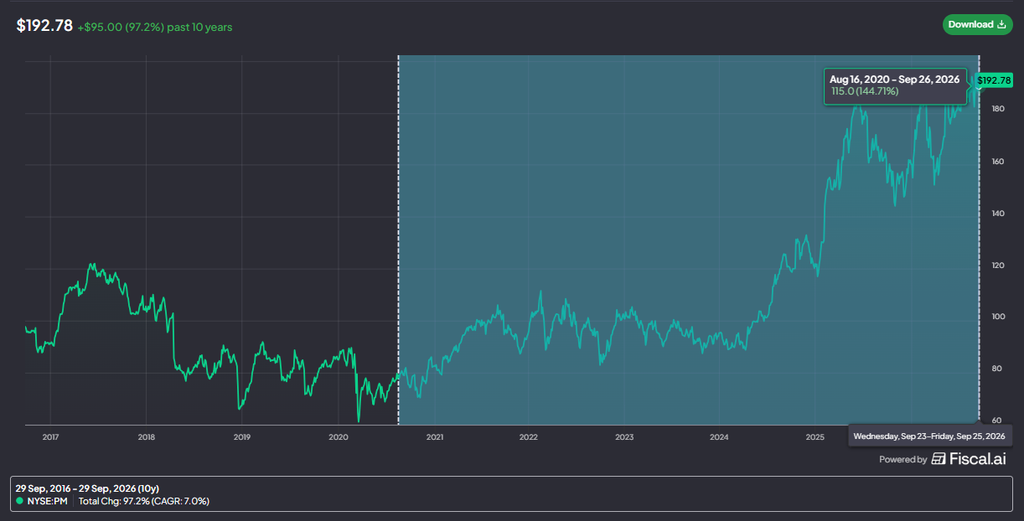Click the 2020 x-axis label
The width and height of the screenshot is (1024, 521).
click(x=338, y=437)
